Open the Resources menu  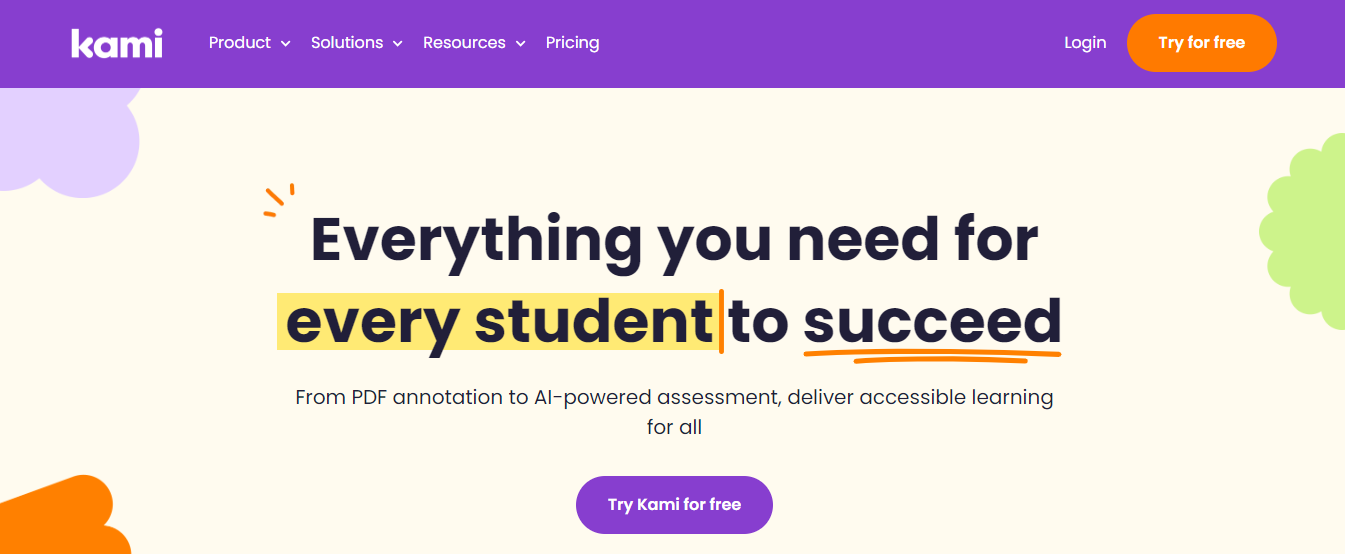click(x=464, y=43)
